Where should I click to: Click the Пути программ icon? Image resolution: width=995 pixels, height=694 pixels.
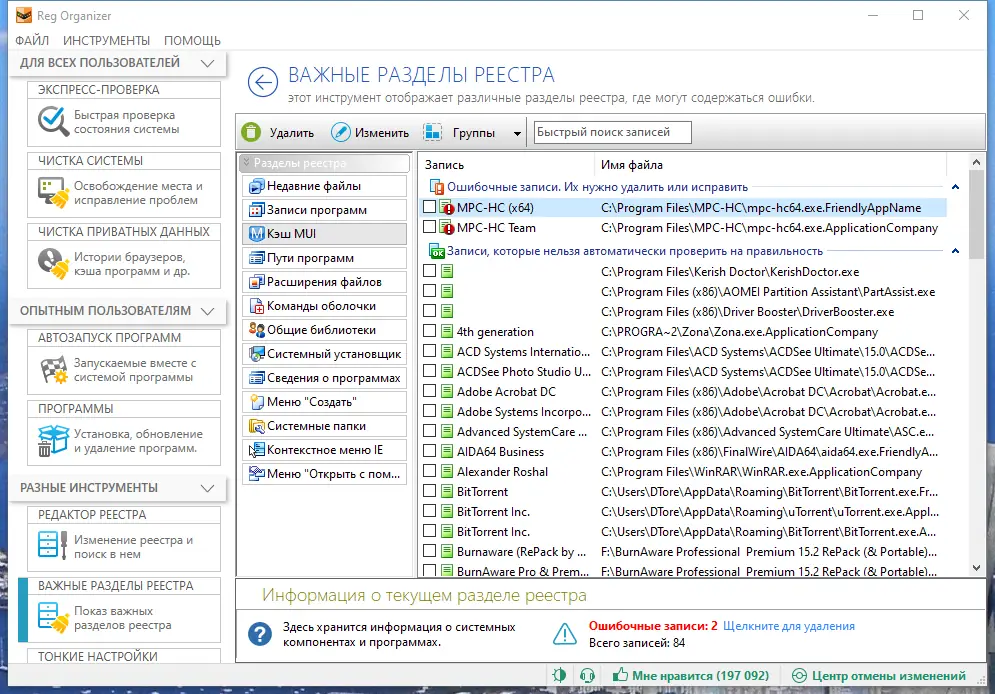256,258
